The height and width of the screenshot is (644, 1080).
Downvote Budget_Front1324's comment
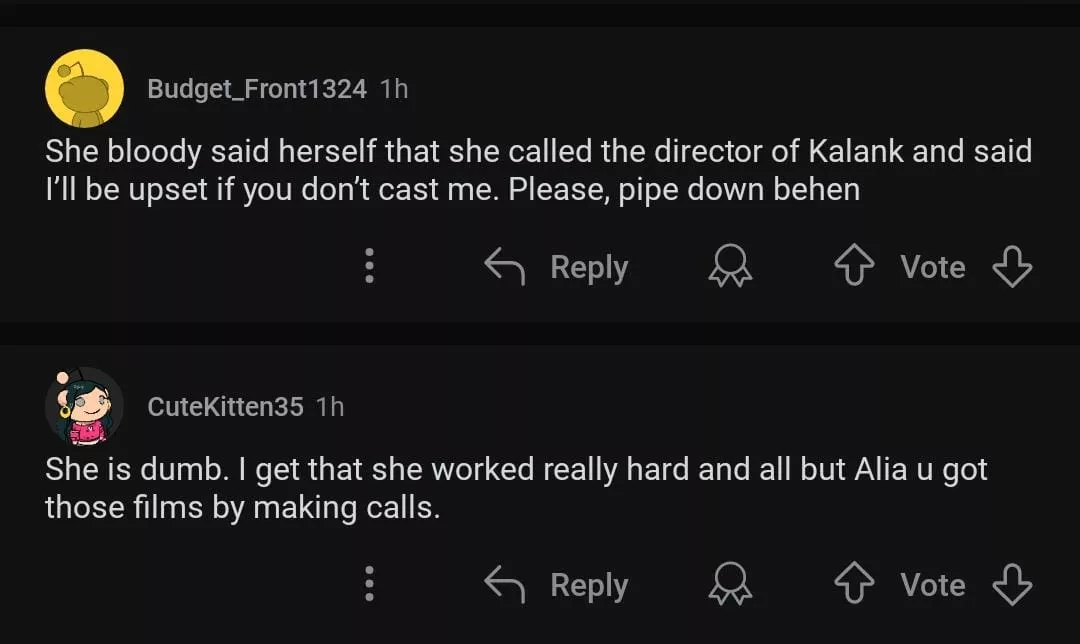click(x=1011, y=267)
